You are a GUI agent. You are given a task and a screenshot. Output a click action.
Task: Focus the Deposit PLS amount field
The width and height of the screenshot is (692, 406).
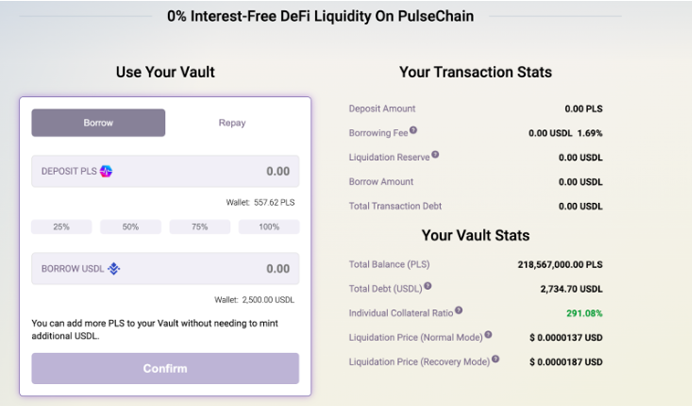(165, 171)
